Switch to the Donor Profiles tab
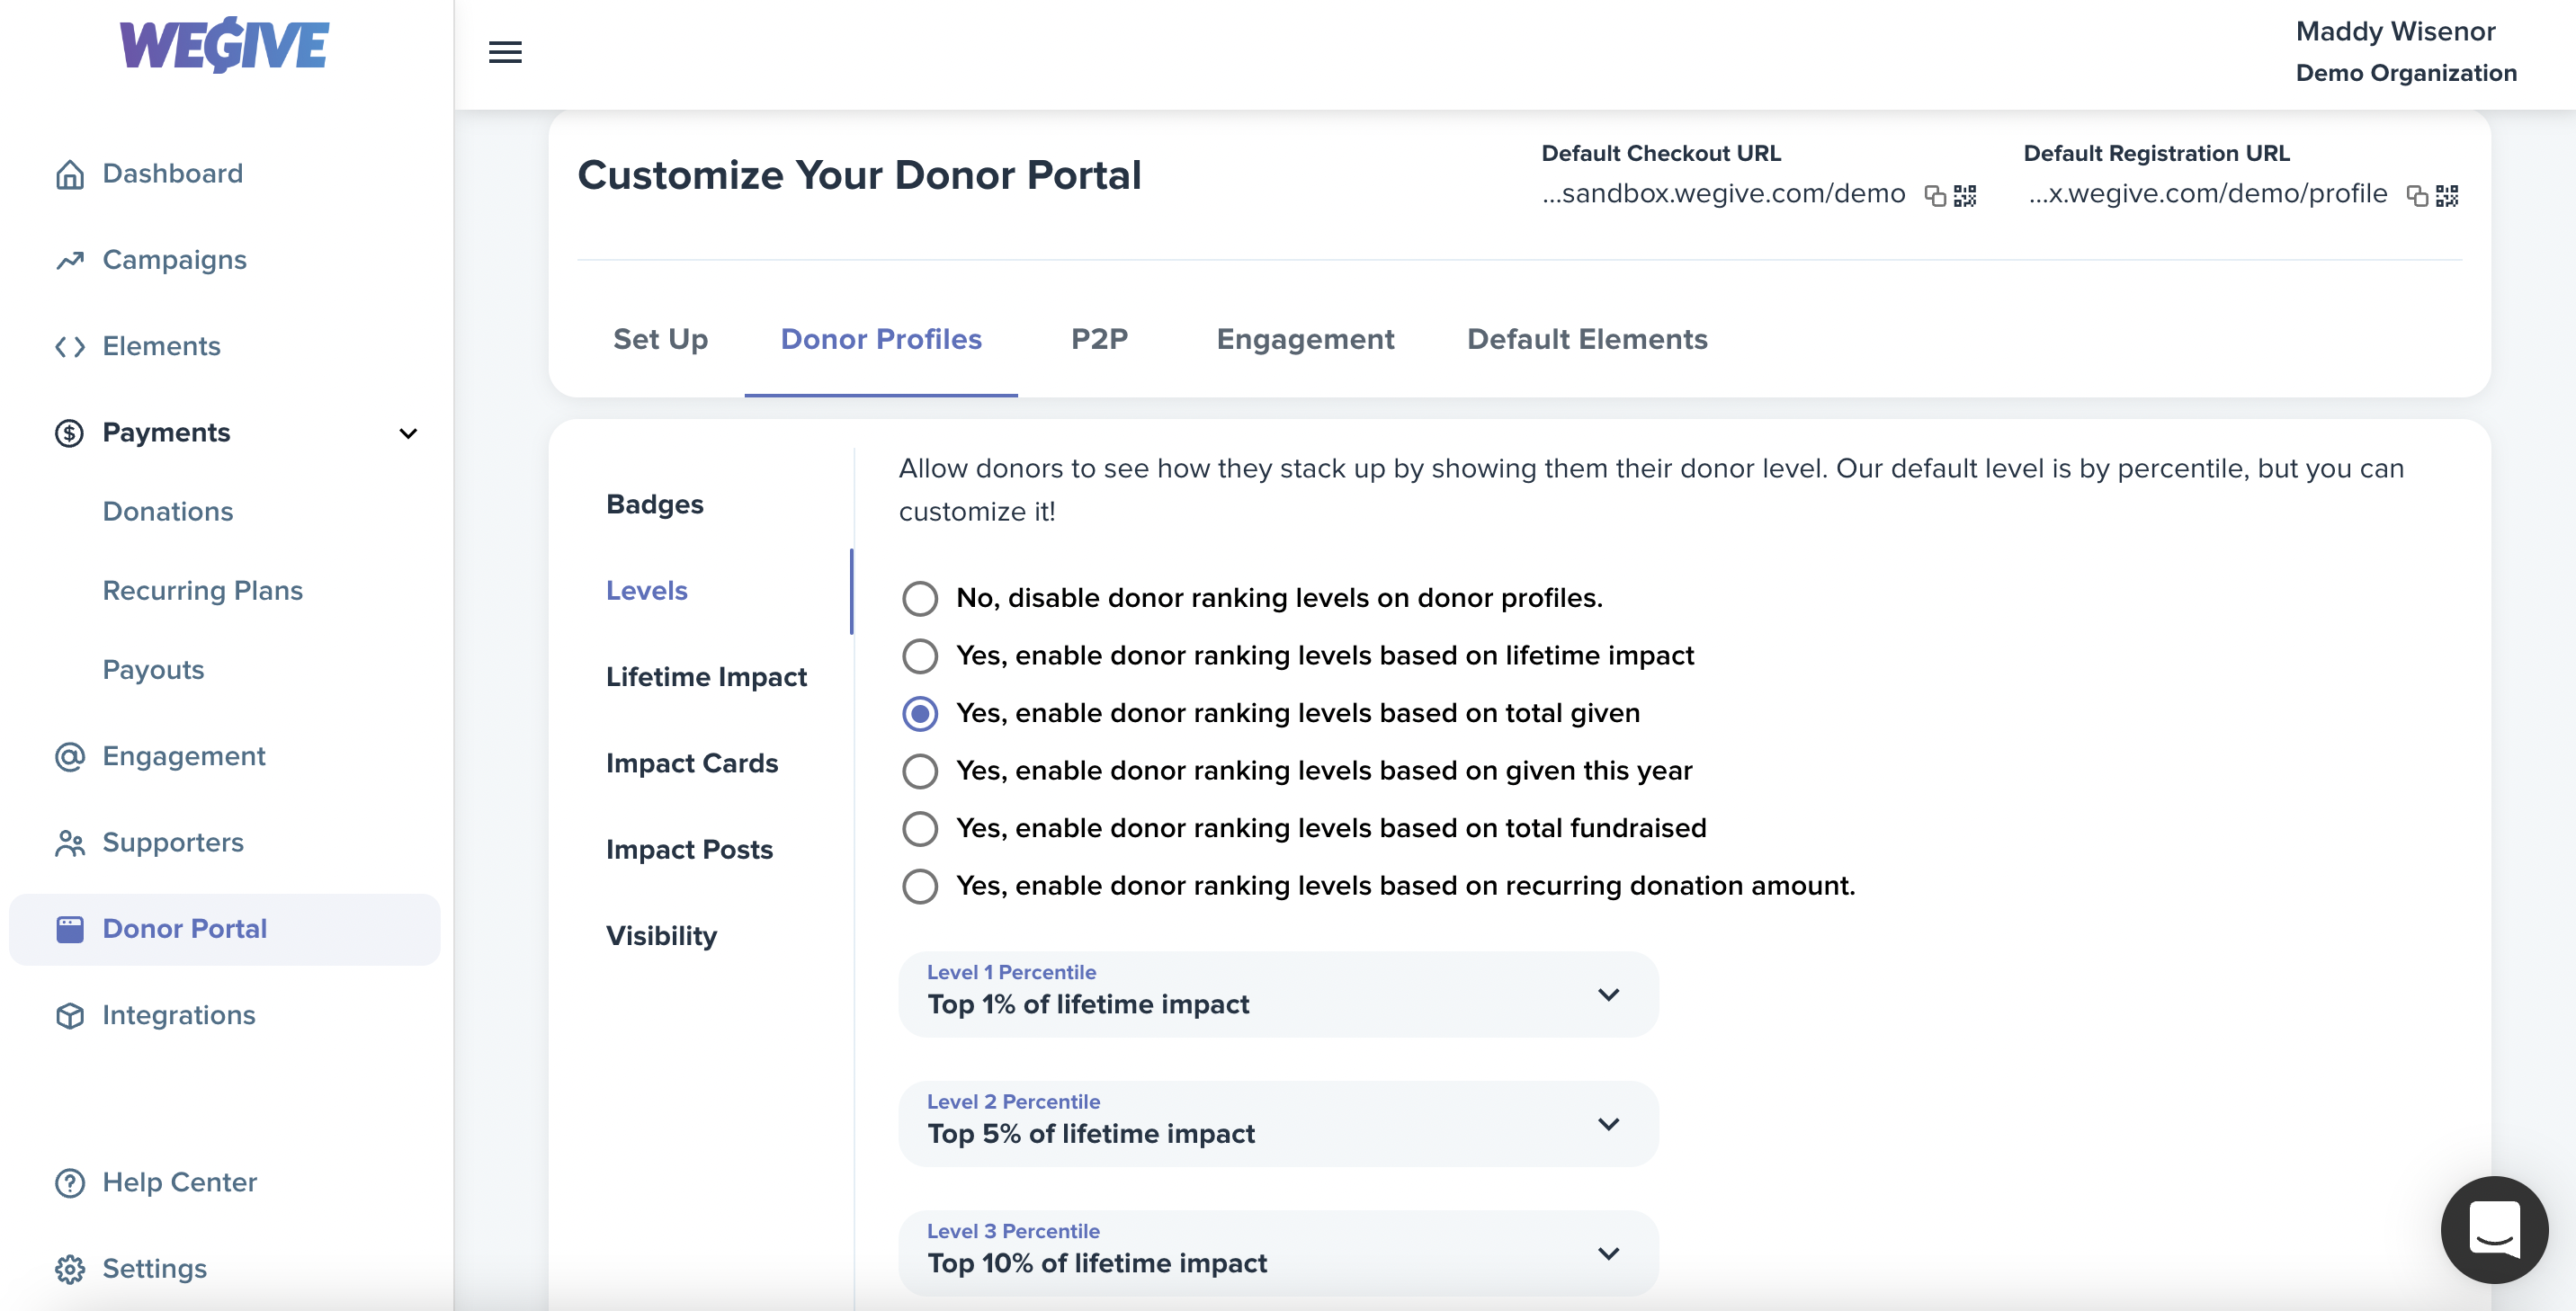The width and height of the screenshot is (2576, 1311). pos(881,339)
